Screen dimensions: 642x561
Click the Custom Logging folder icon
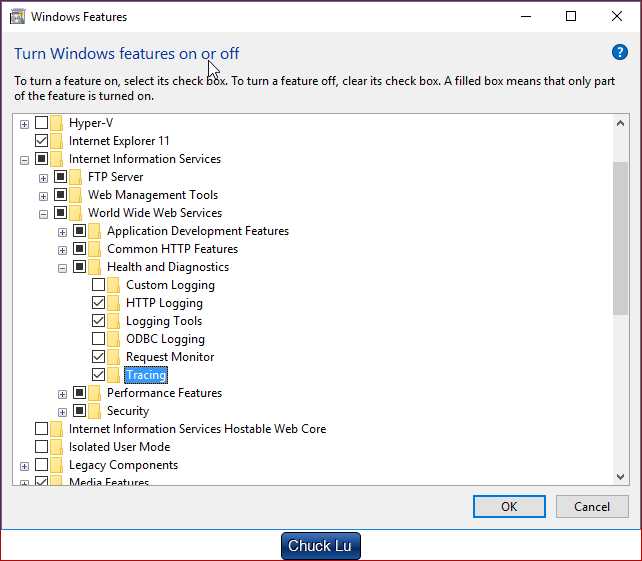pos(114,285)
